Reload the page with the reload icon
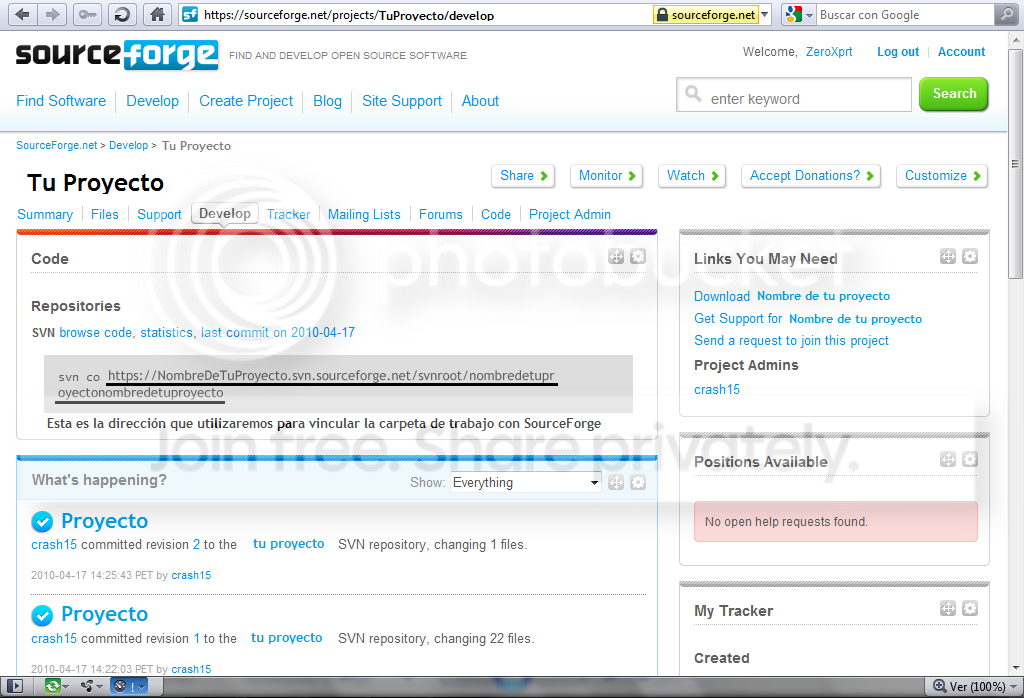The width and height of the screenshot is (1024, 698). [x=122, y=14]
